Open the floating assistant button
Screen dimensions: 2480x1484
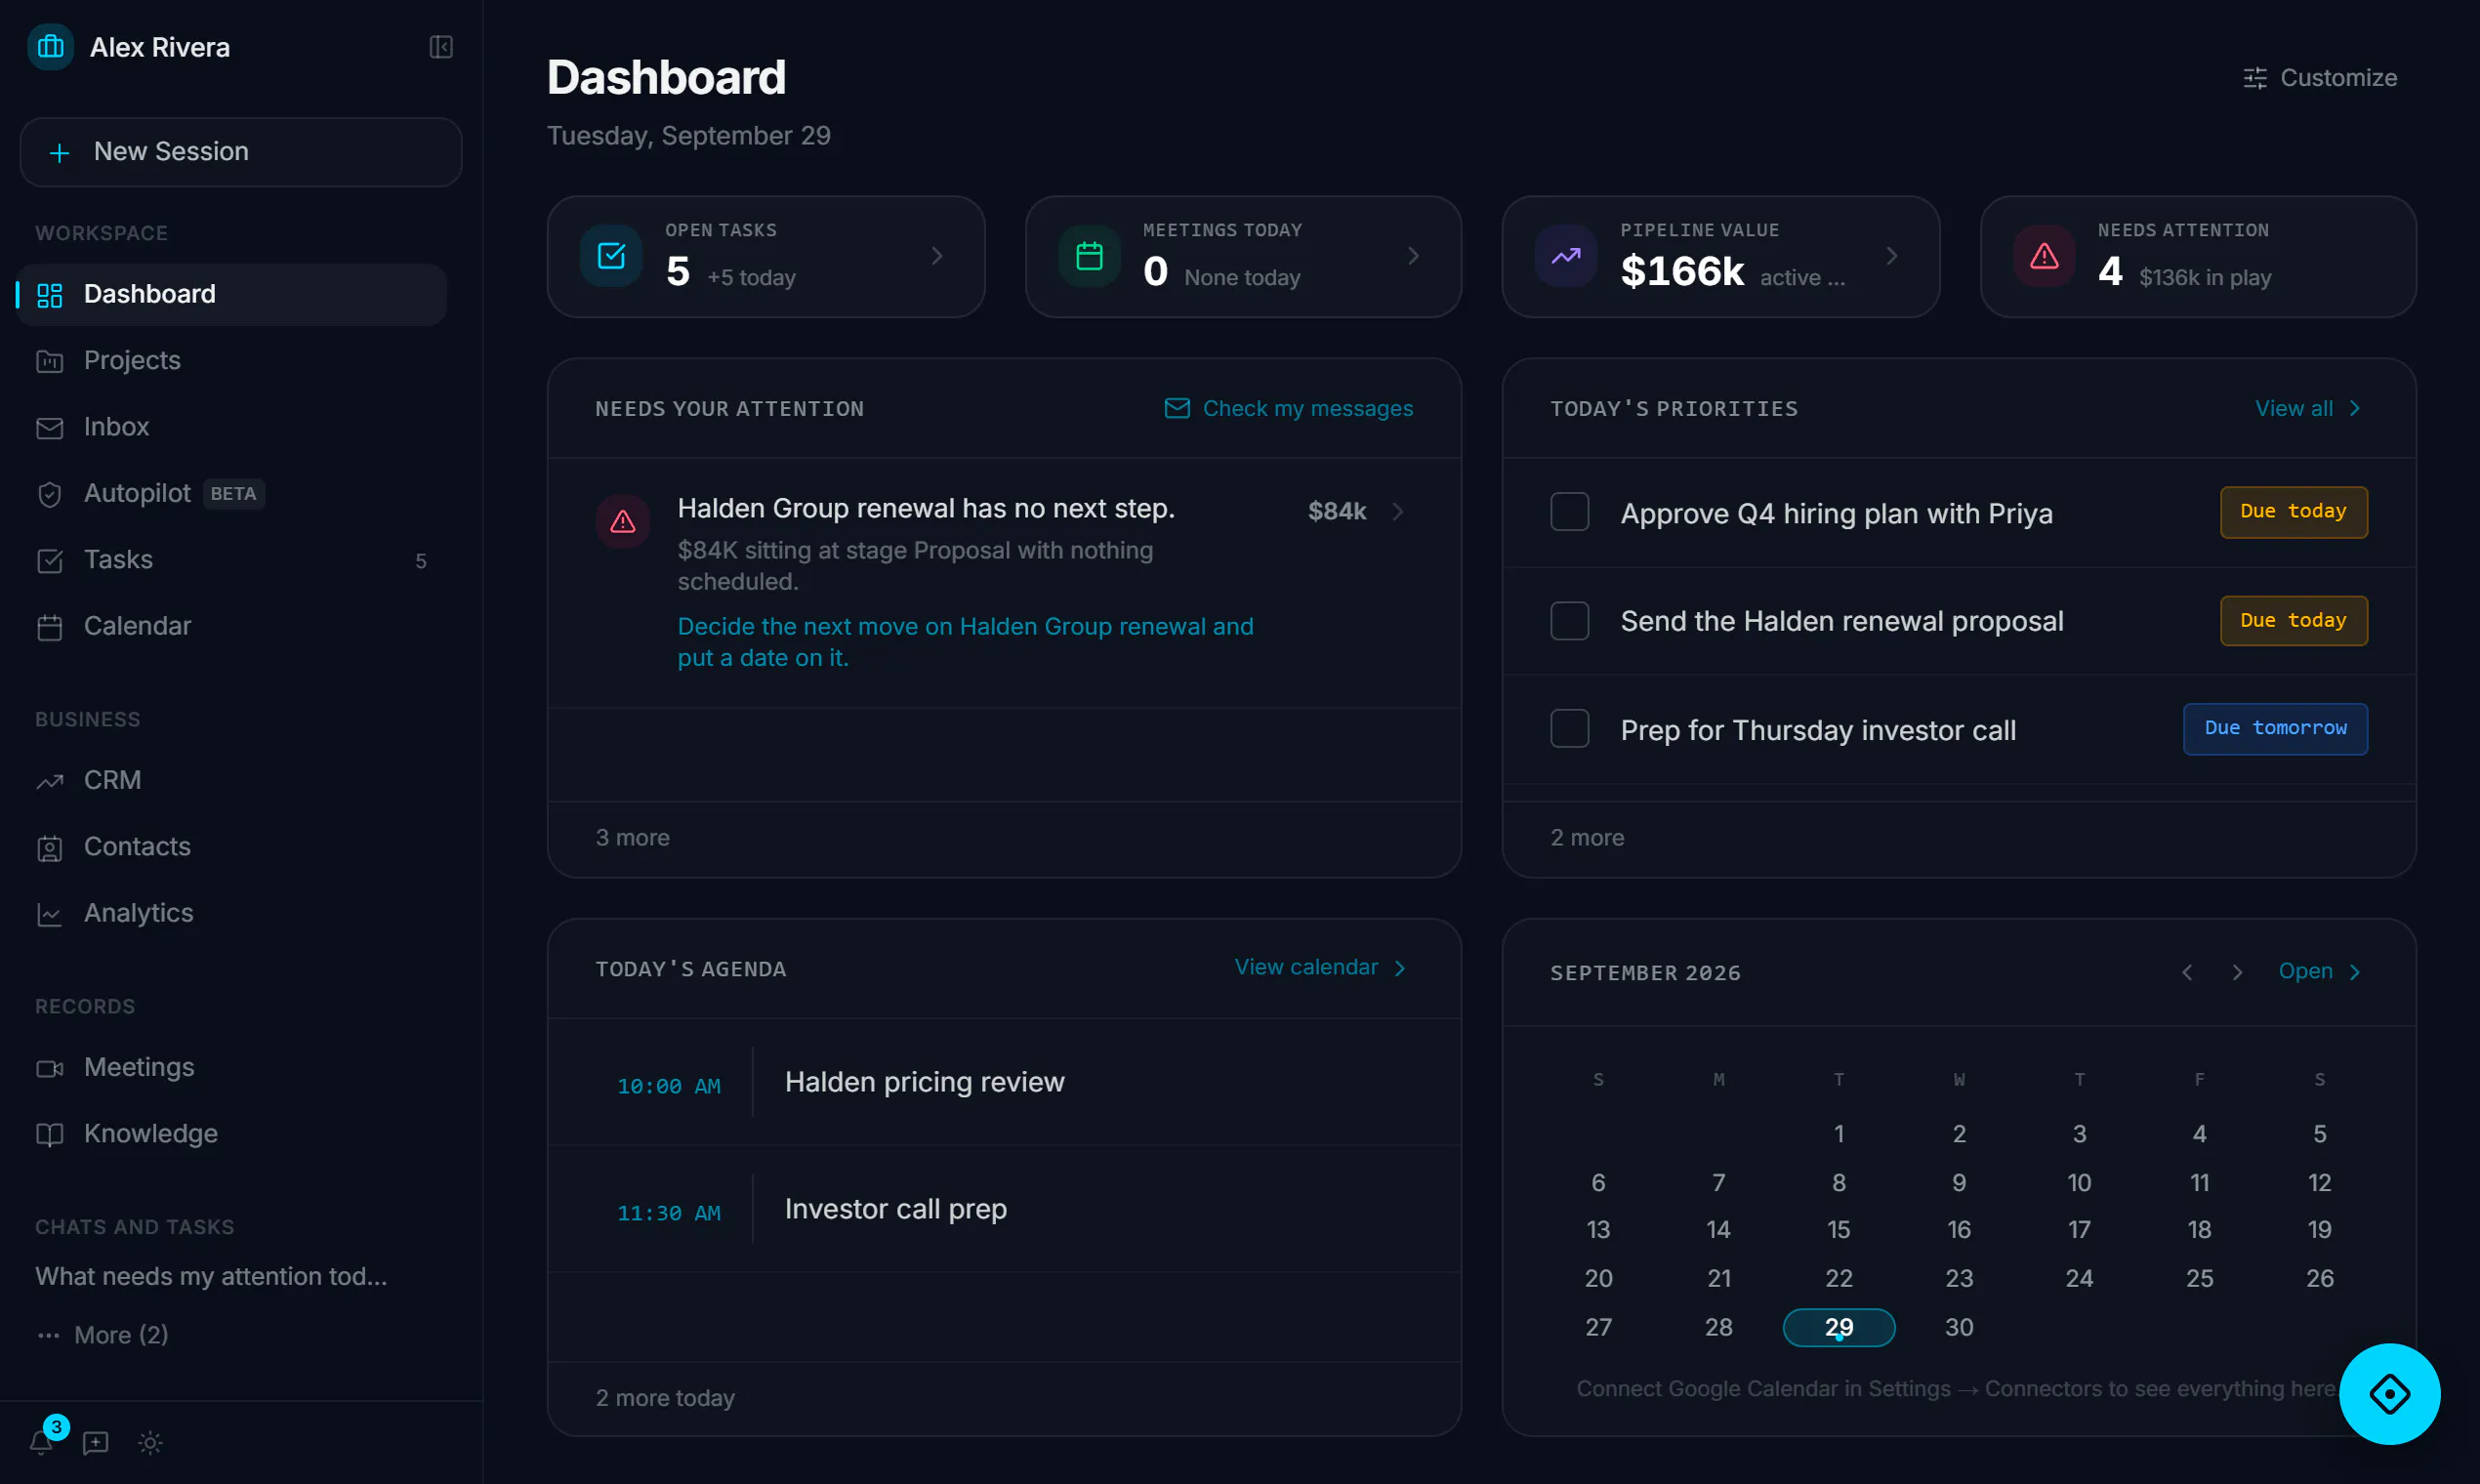[2389, 1393]
